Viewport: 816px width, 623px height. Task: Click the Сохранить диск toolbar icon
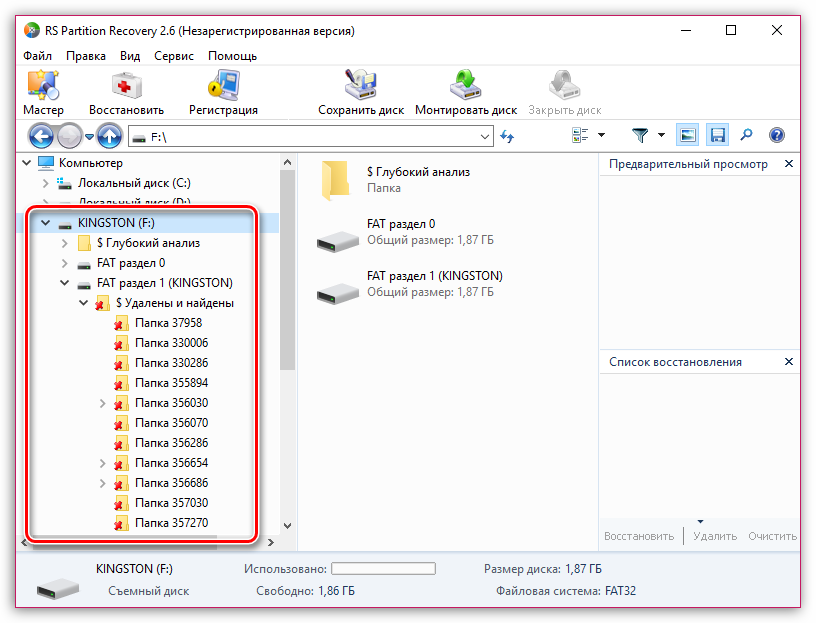361,85
